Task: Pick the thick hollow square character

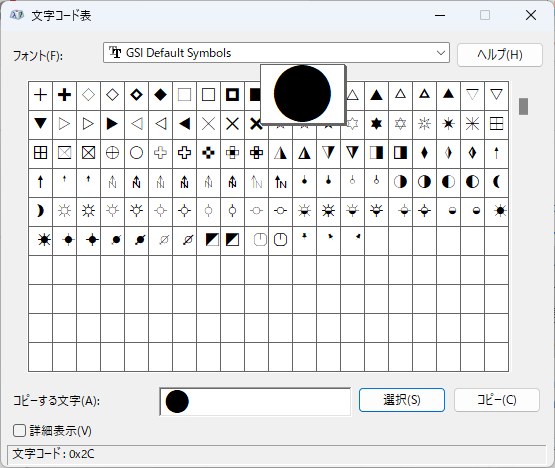Action: pyautogui.click(x=232, y=95)
